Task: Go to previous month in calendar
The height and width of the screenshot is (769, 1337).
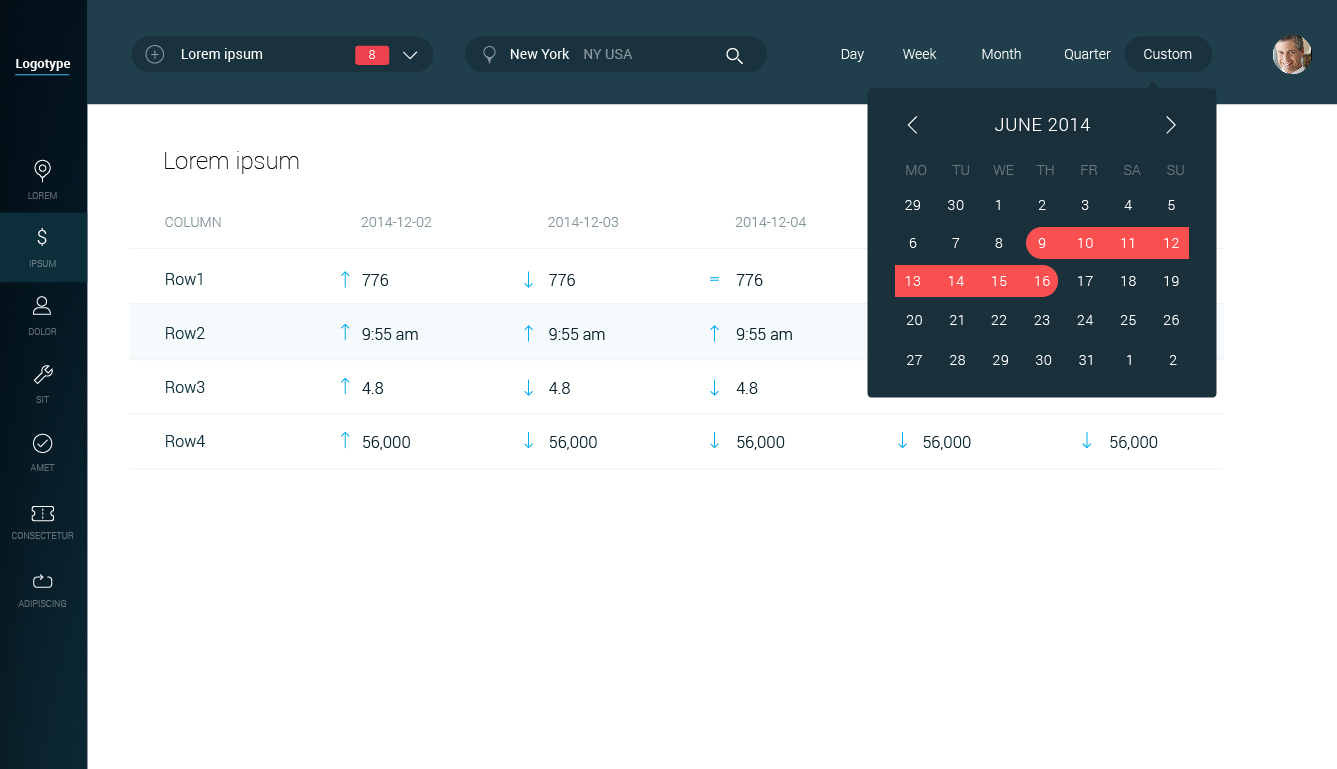Action: [x=912, y=125]
